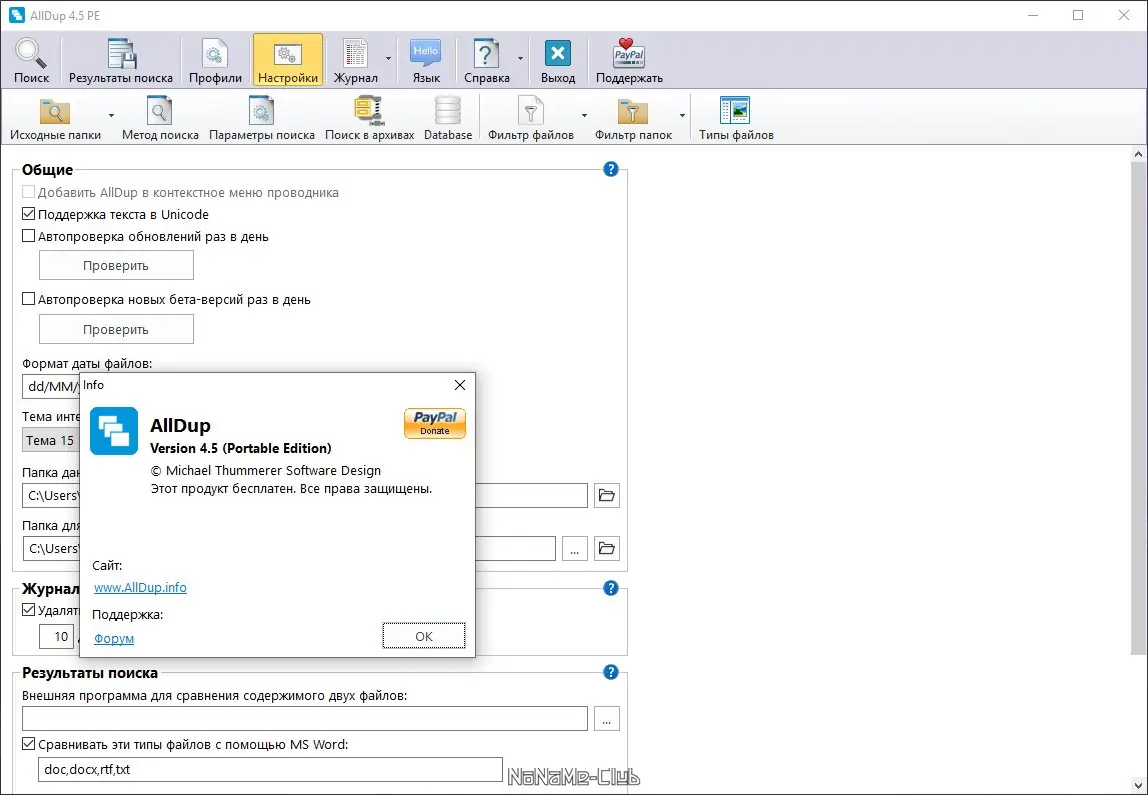This screenshot has height=795, width=1148.
Task: Expand the Исходные папки dropdown arrow
Action: 111,116
